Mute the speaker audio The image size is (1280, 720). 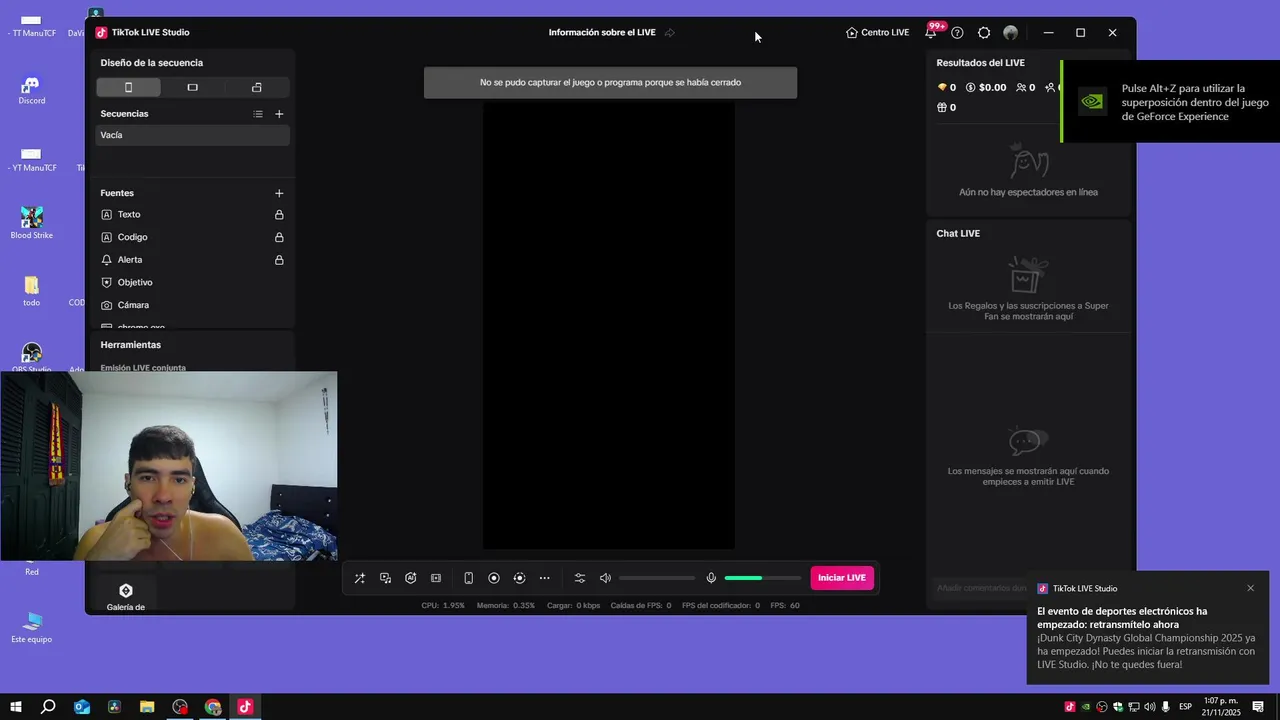[605, 578]
